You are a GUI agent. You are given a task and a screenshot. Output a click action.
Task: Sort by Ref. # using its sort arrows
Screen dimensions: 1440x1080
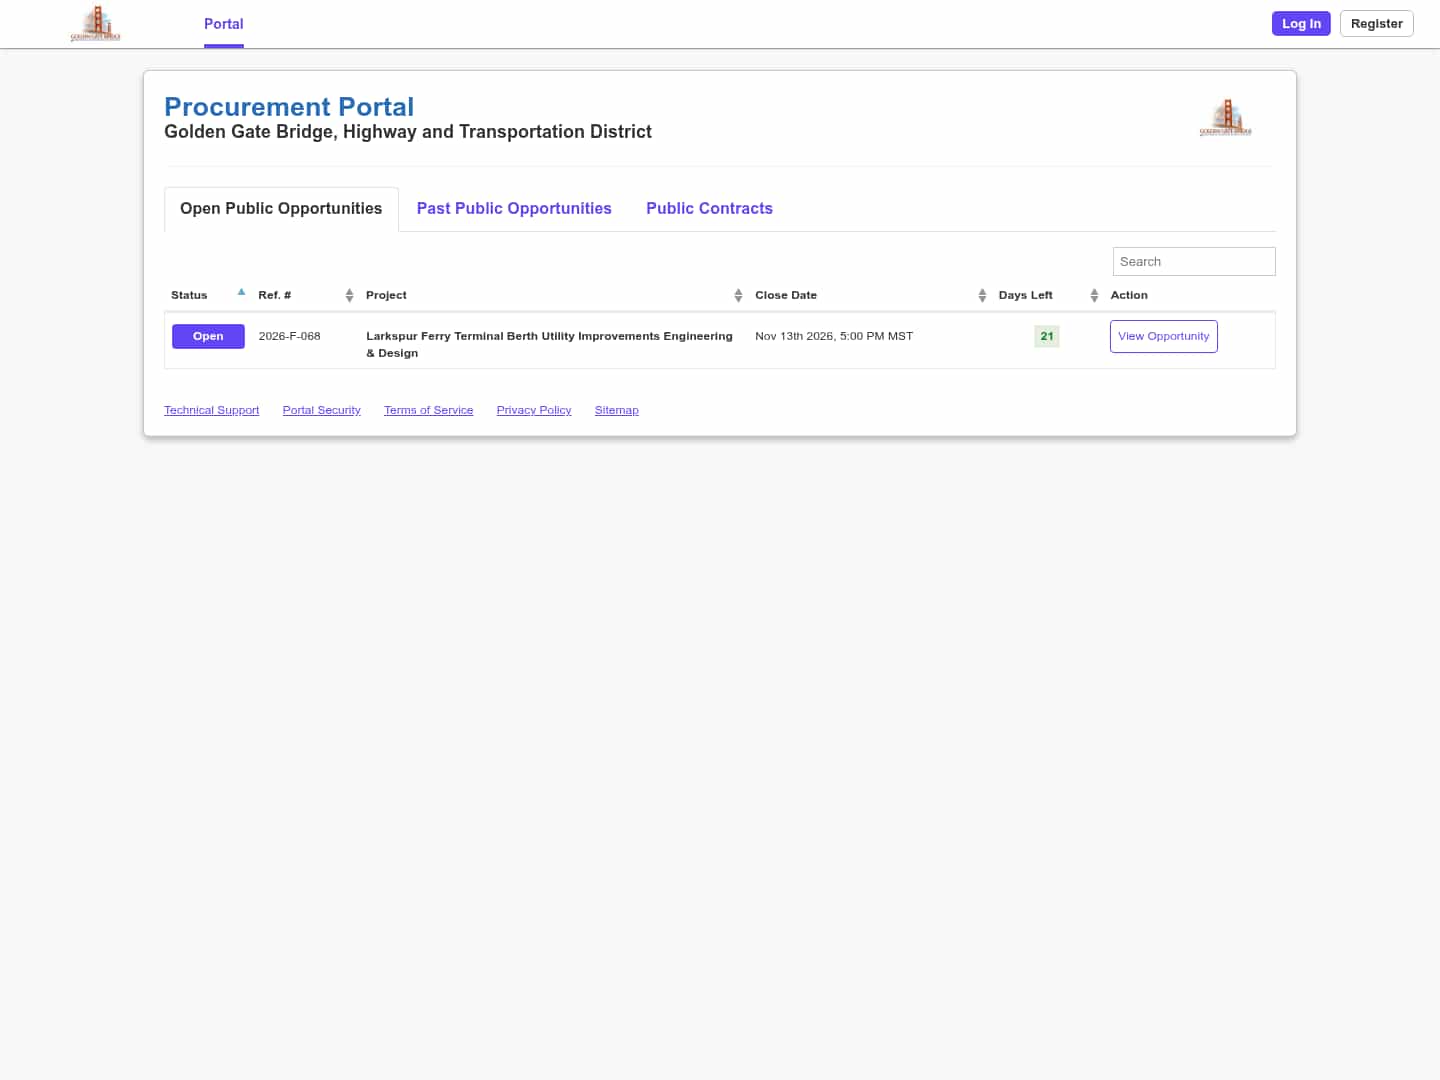(349, 295)
